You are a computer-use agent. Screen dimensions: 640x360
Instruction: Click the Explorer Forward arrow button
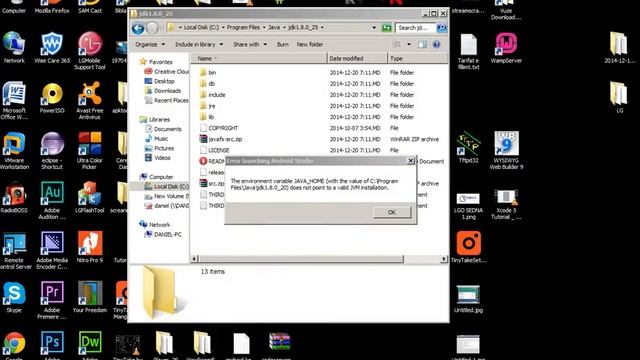click(x=152, y=28)
